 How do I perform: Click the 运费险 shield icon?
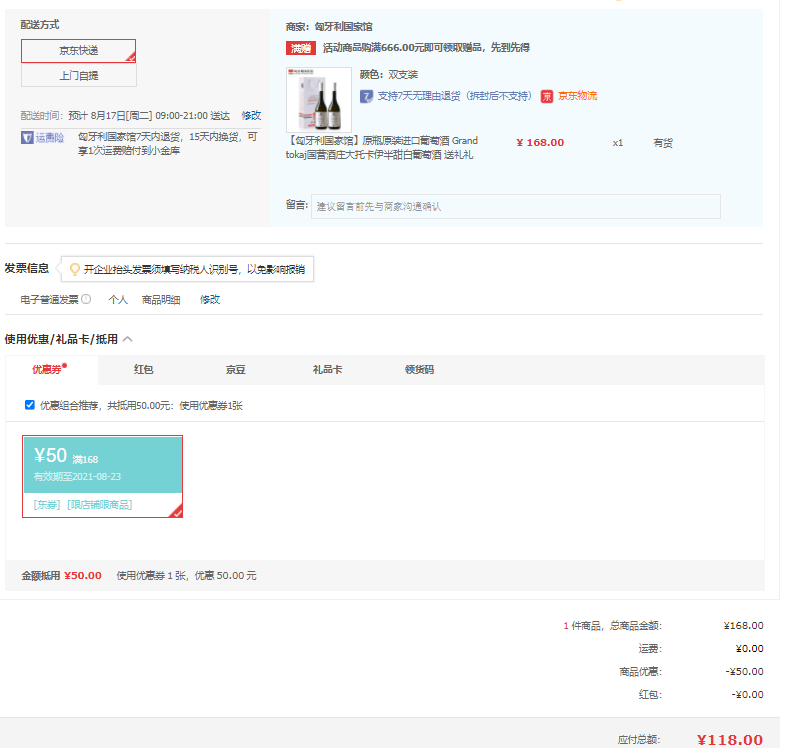pyautogui.click(x=27, y=138)
